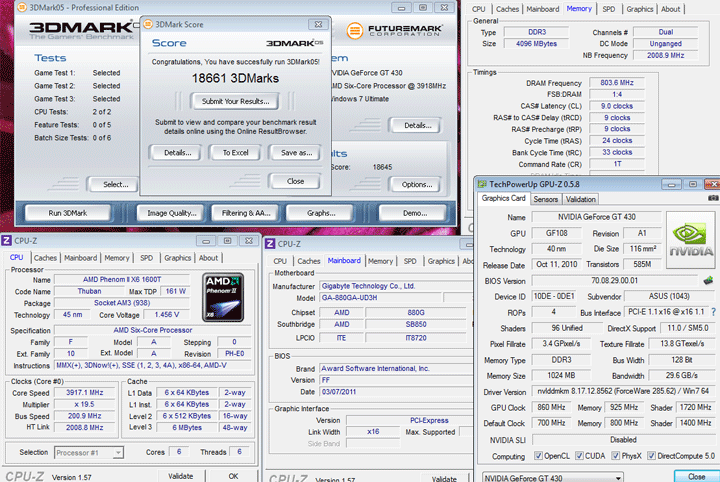Click the CPU-Z icon of the processor window
The width and height of the screenshot is (720, 482).
click(x=6, y=241)
